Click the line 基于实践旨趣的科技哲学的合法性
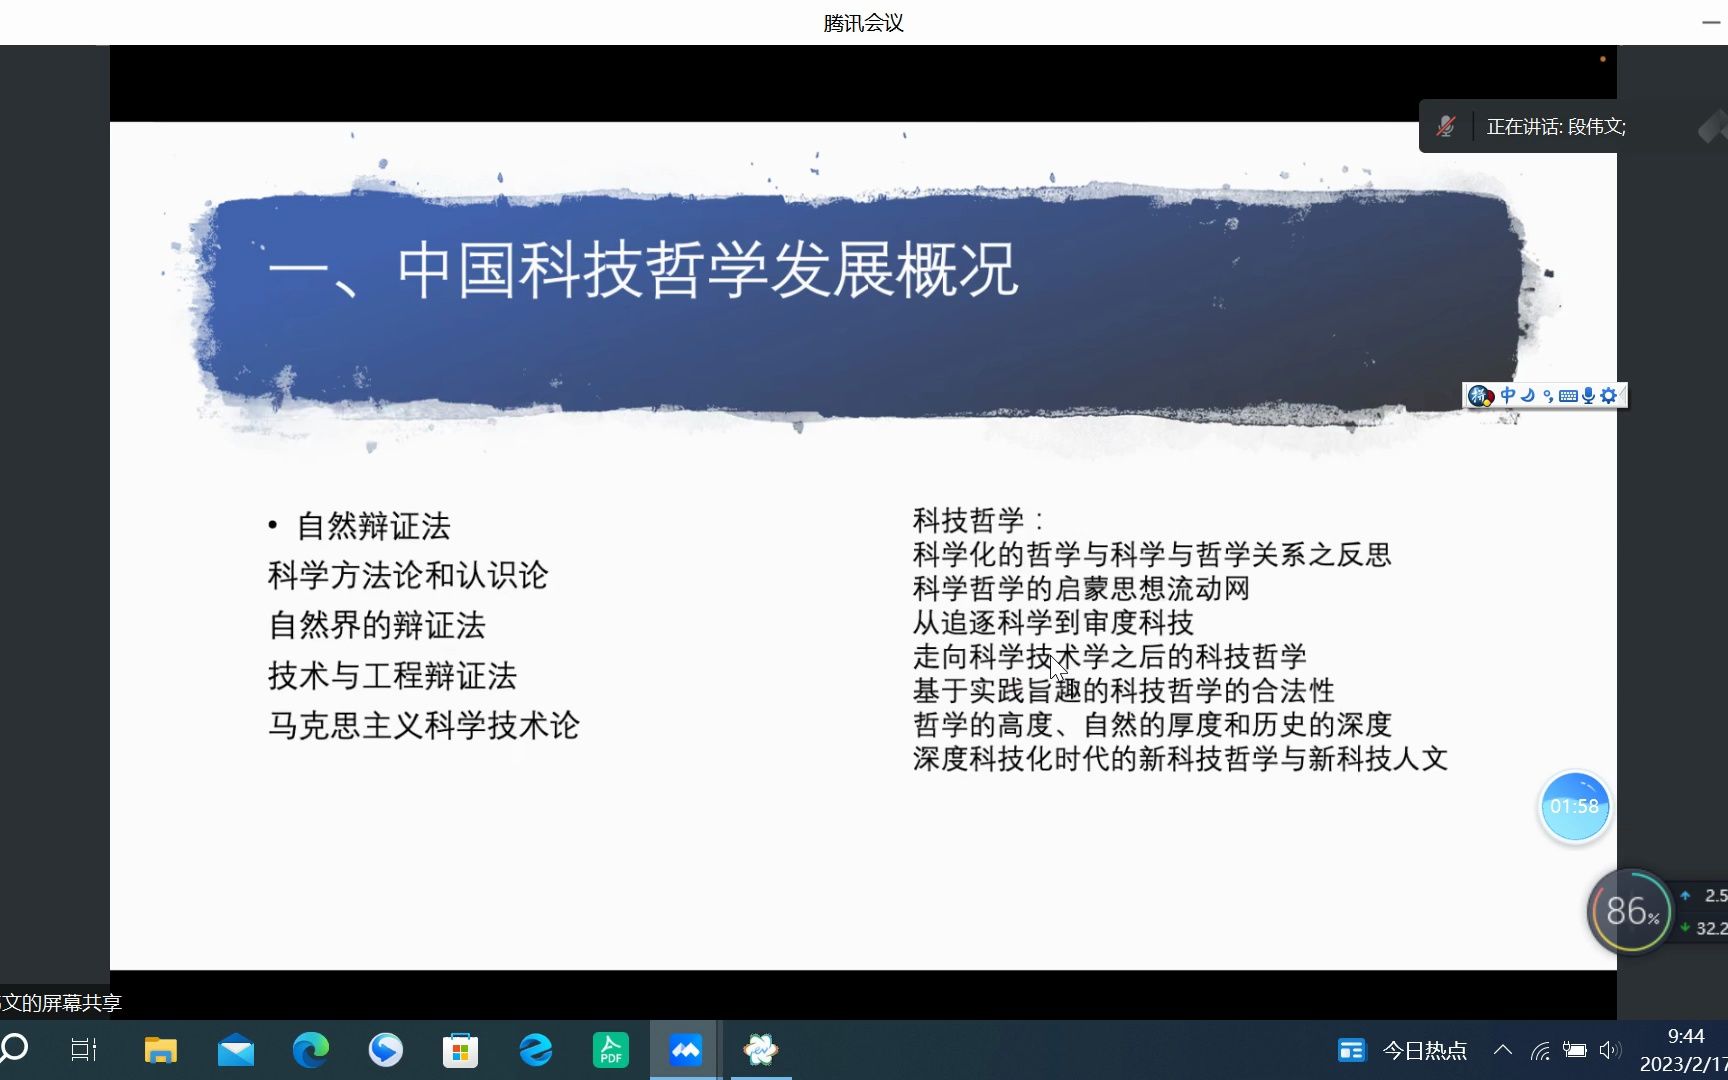1728x1080 pixels. 1124,690
